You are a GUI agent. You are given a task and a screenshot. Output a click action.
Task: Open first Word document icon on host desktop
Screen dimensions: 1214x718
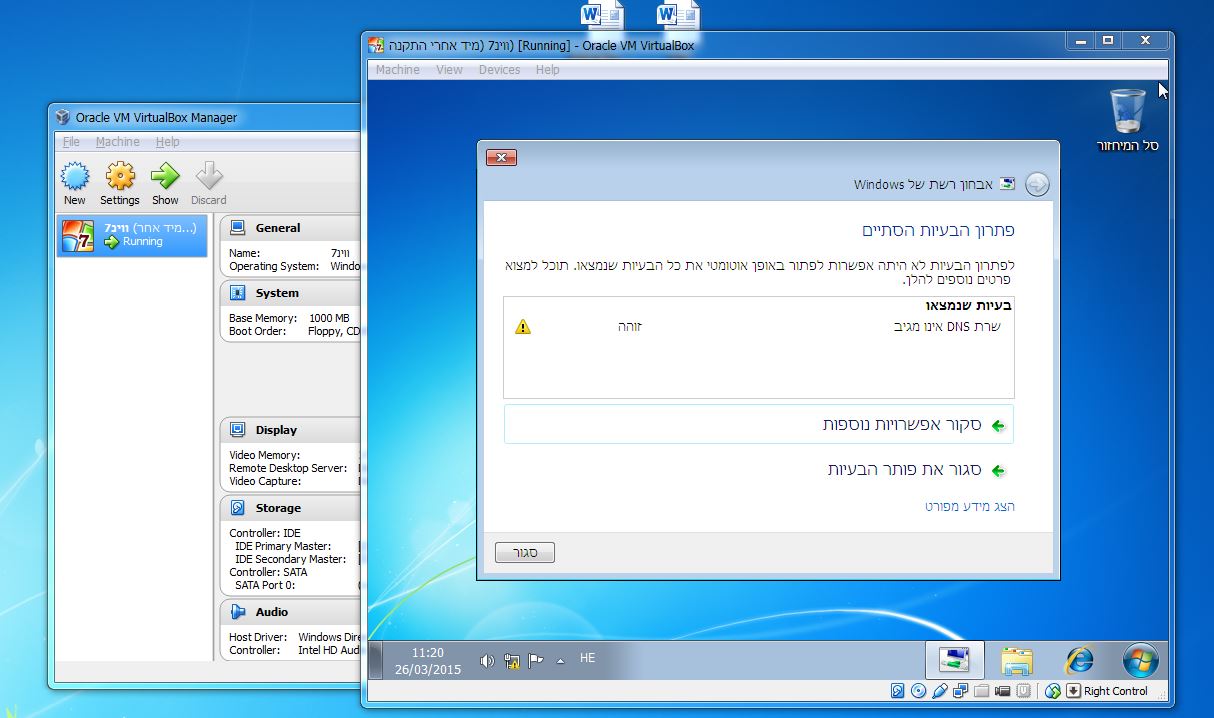[x=601, y=14]
